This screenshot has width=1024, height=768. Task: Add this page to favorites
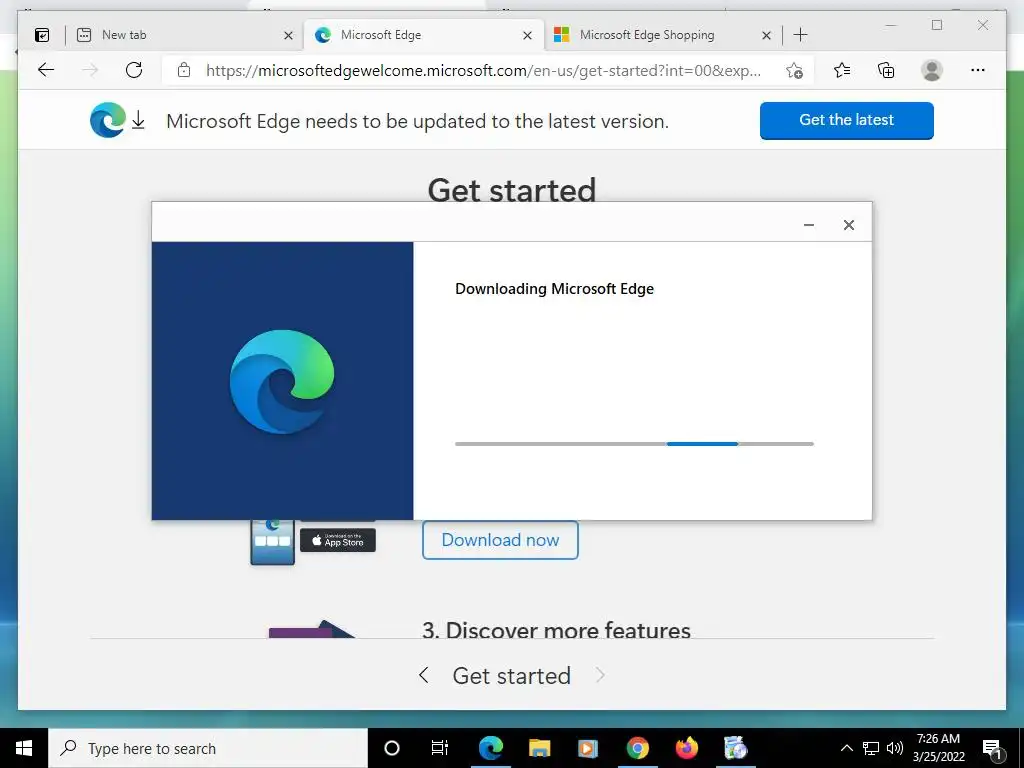794,71
